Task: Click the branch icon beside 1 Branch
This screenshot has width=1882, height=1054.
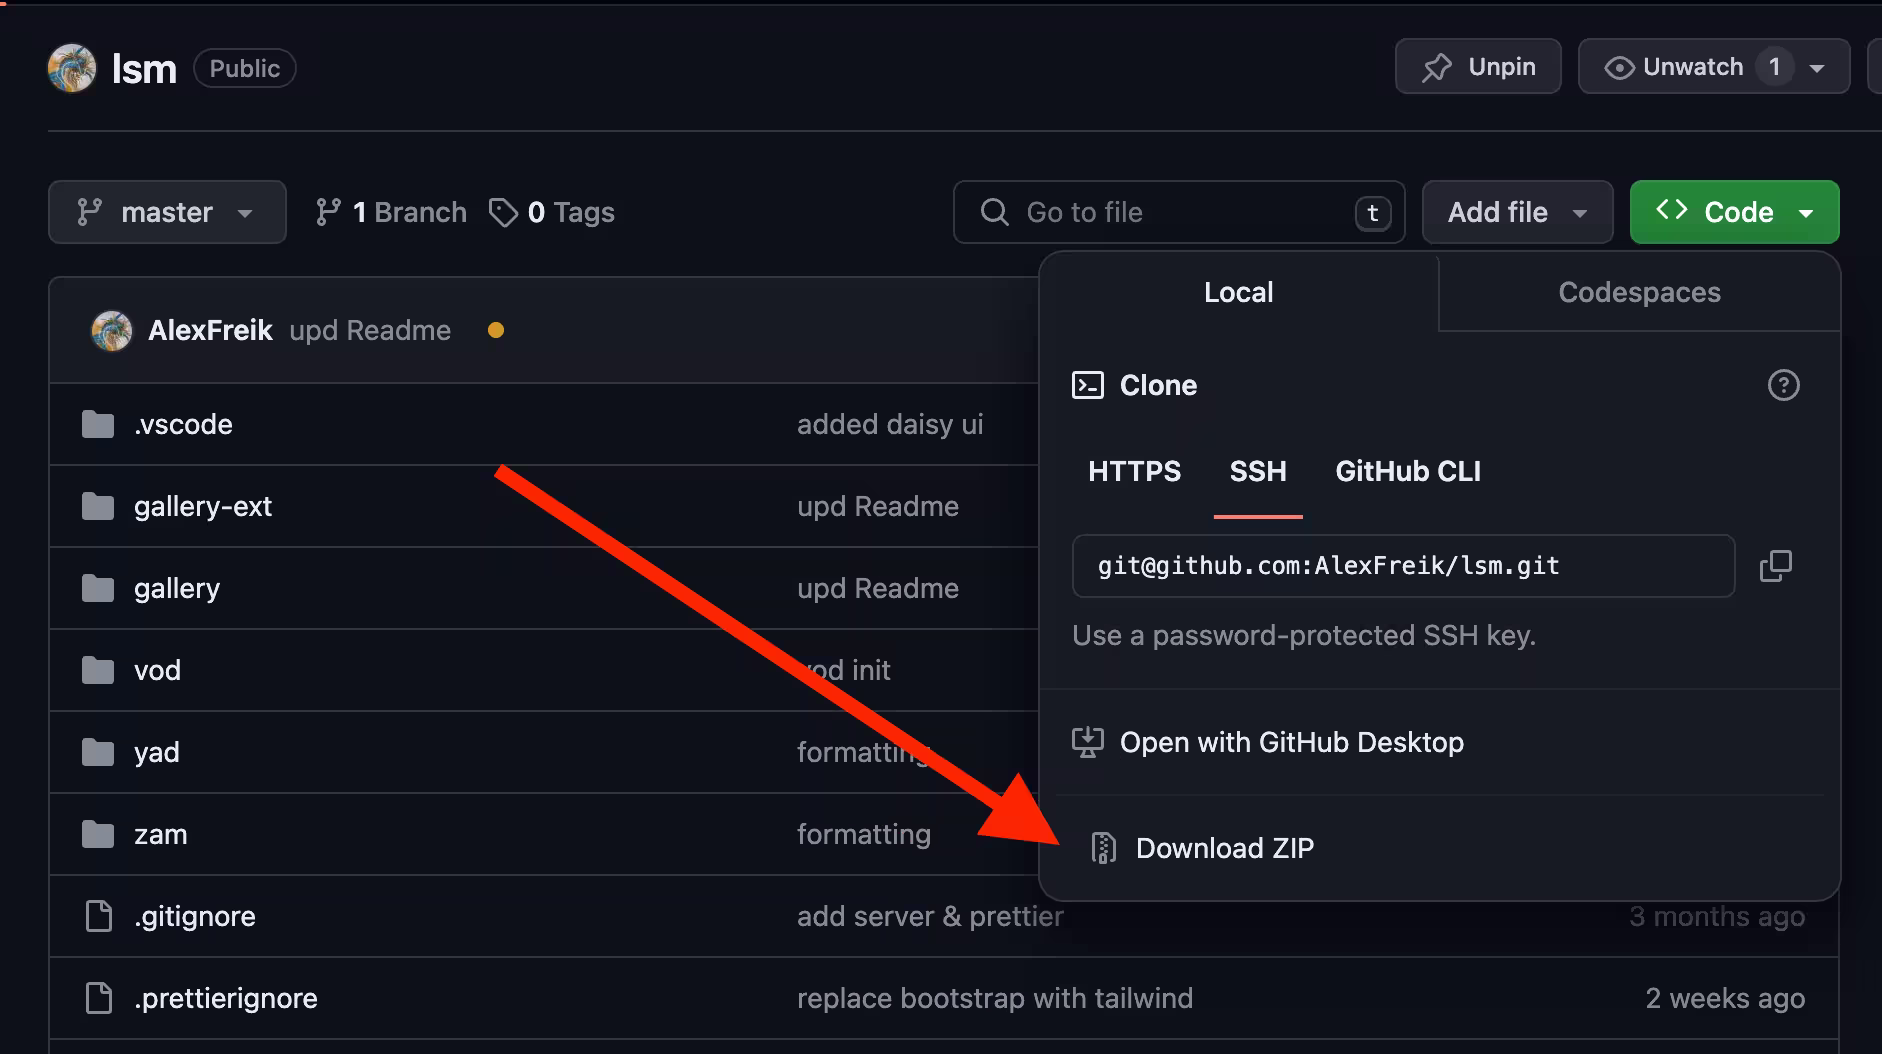Action: pos(328,212)
